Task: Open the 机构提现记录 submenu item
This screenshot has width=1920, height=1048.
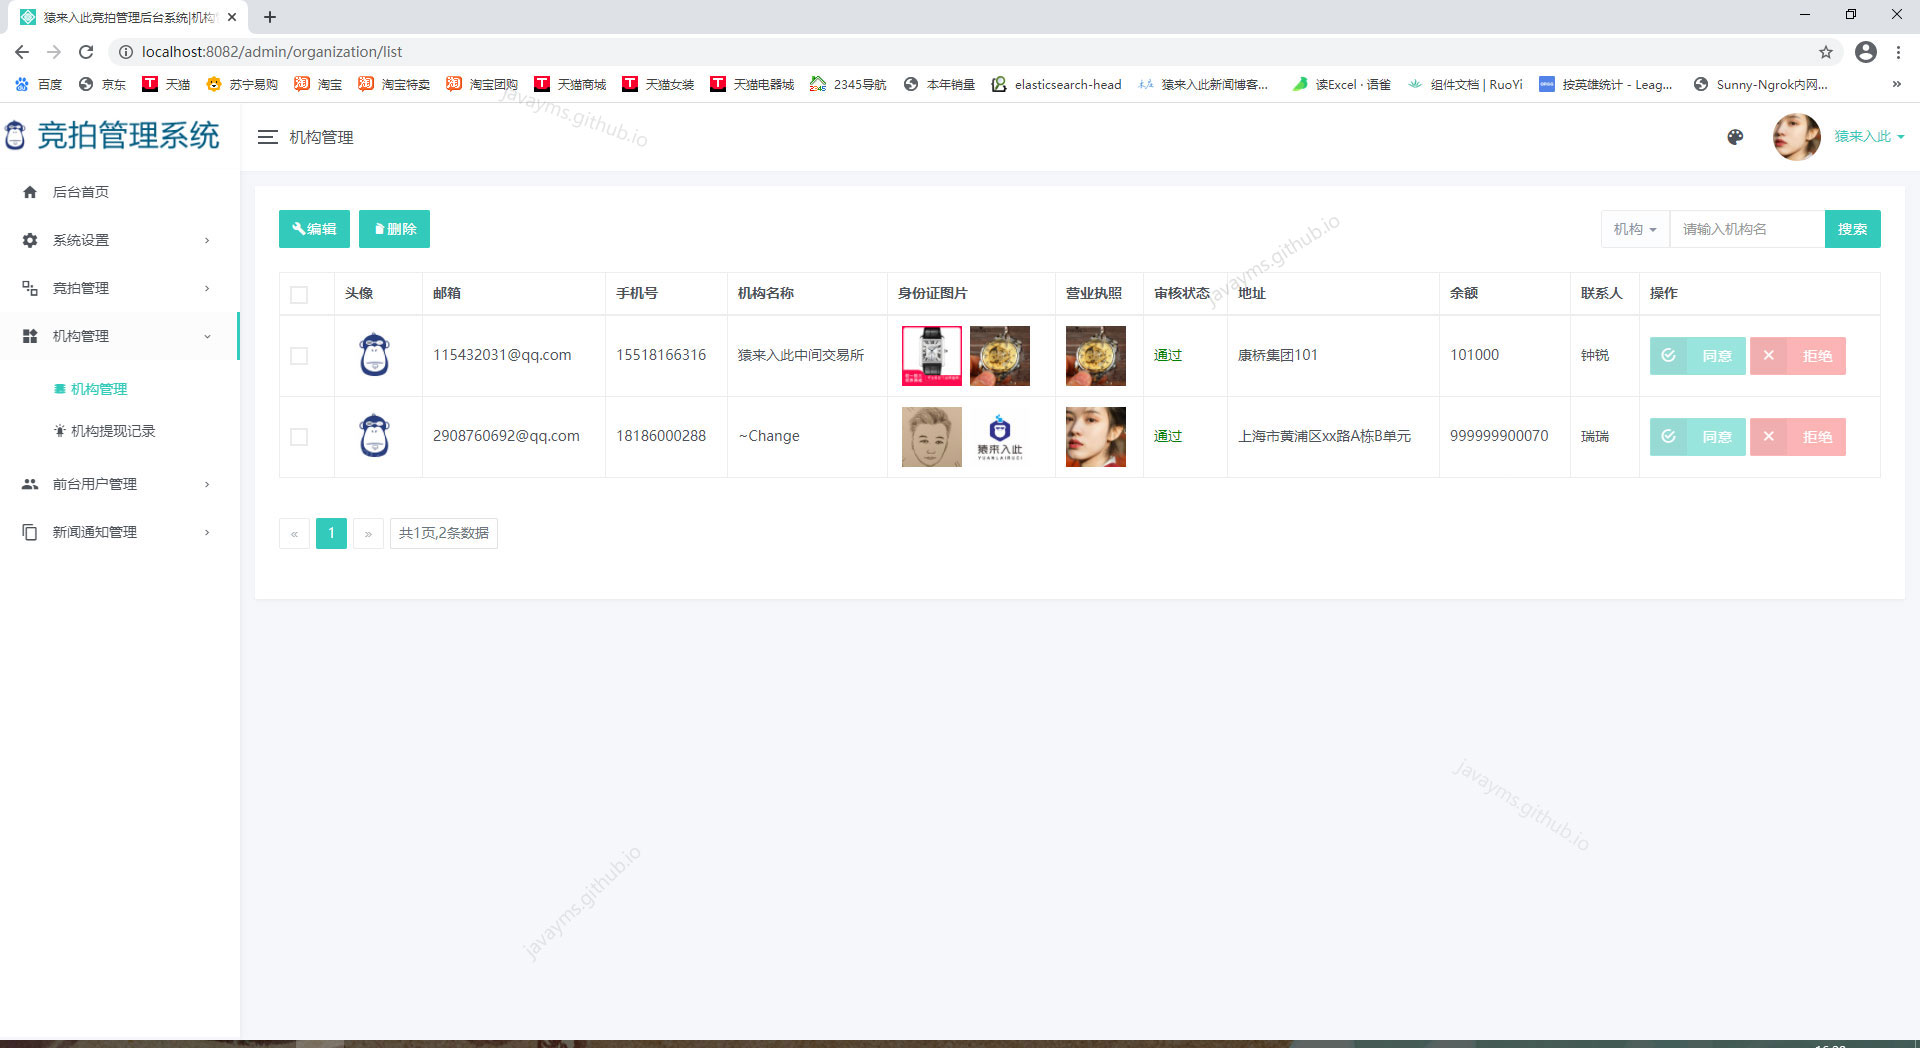Action: [112, 430]
